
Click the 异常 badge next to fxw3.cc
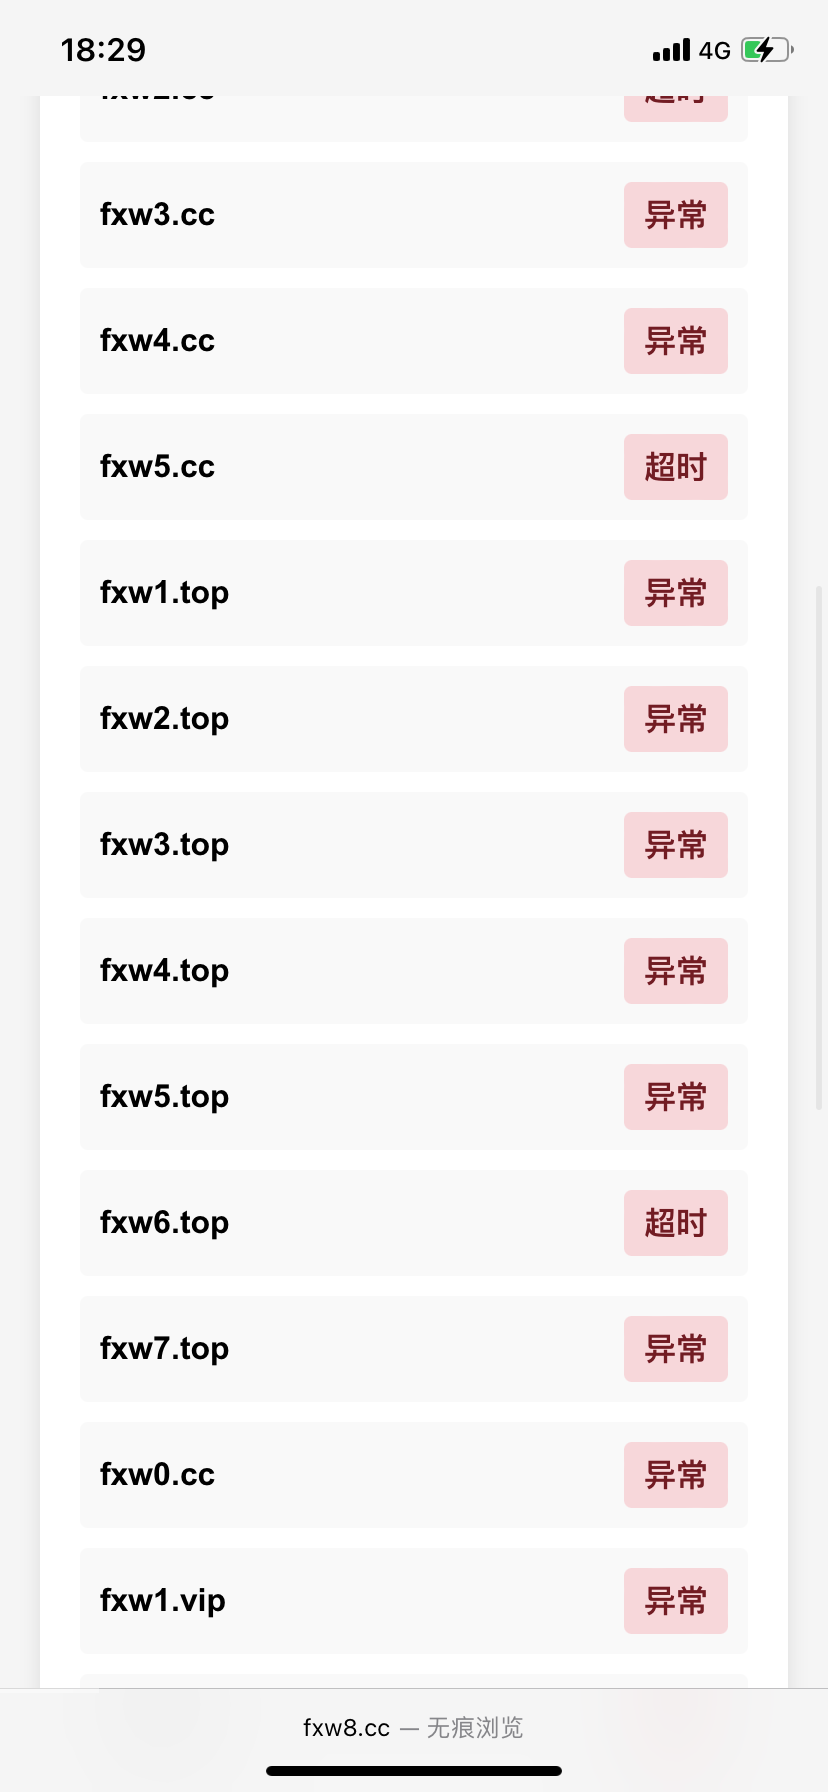675,215
